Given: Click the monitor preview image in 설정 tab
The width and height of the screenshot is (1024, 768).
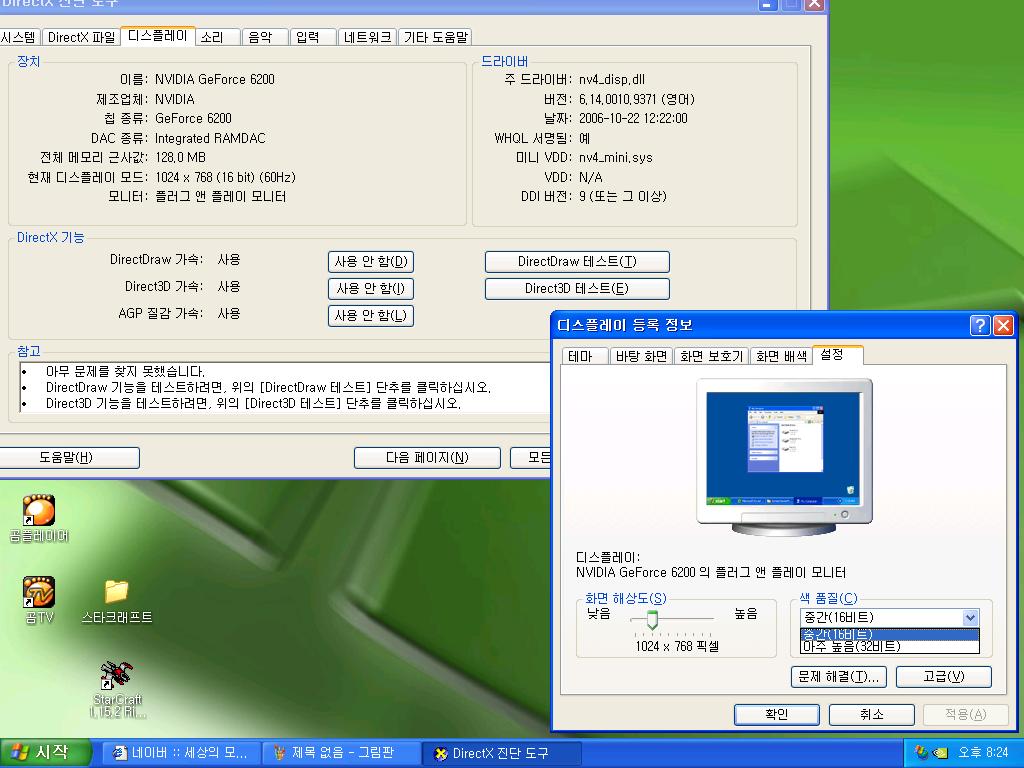Looking at the screenshot, I should 784,457.
